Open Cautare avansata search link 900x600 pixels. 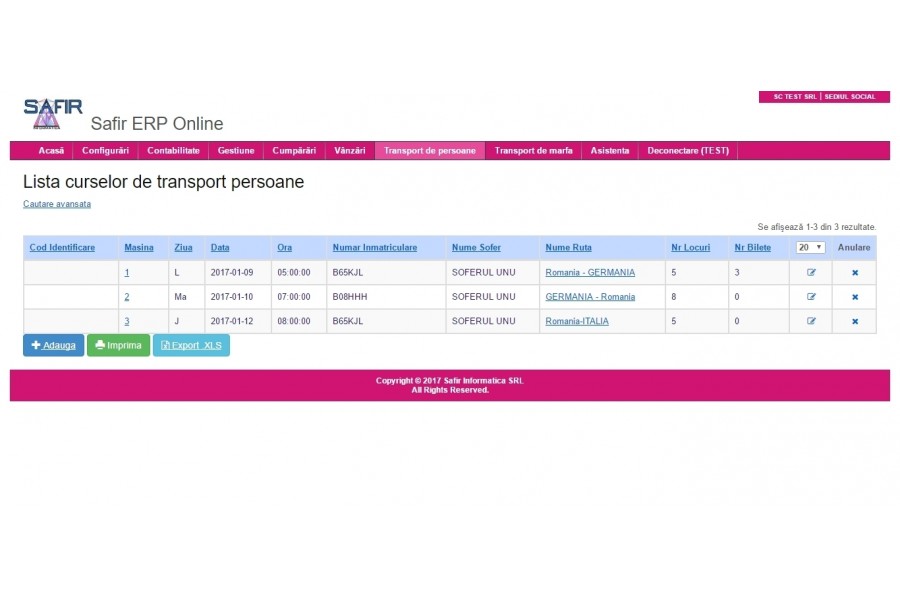point(57,204)
